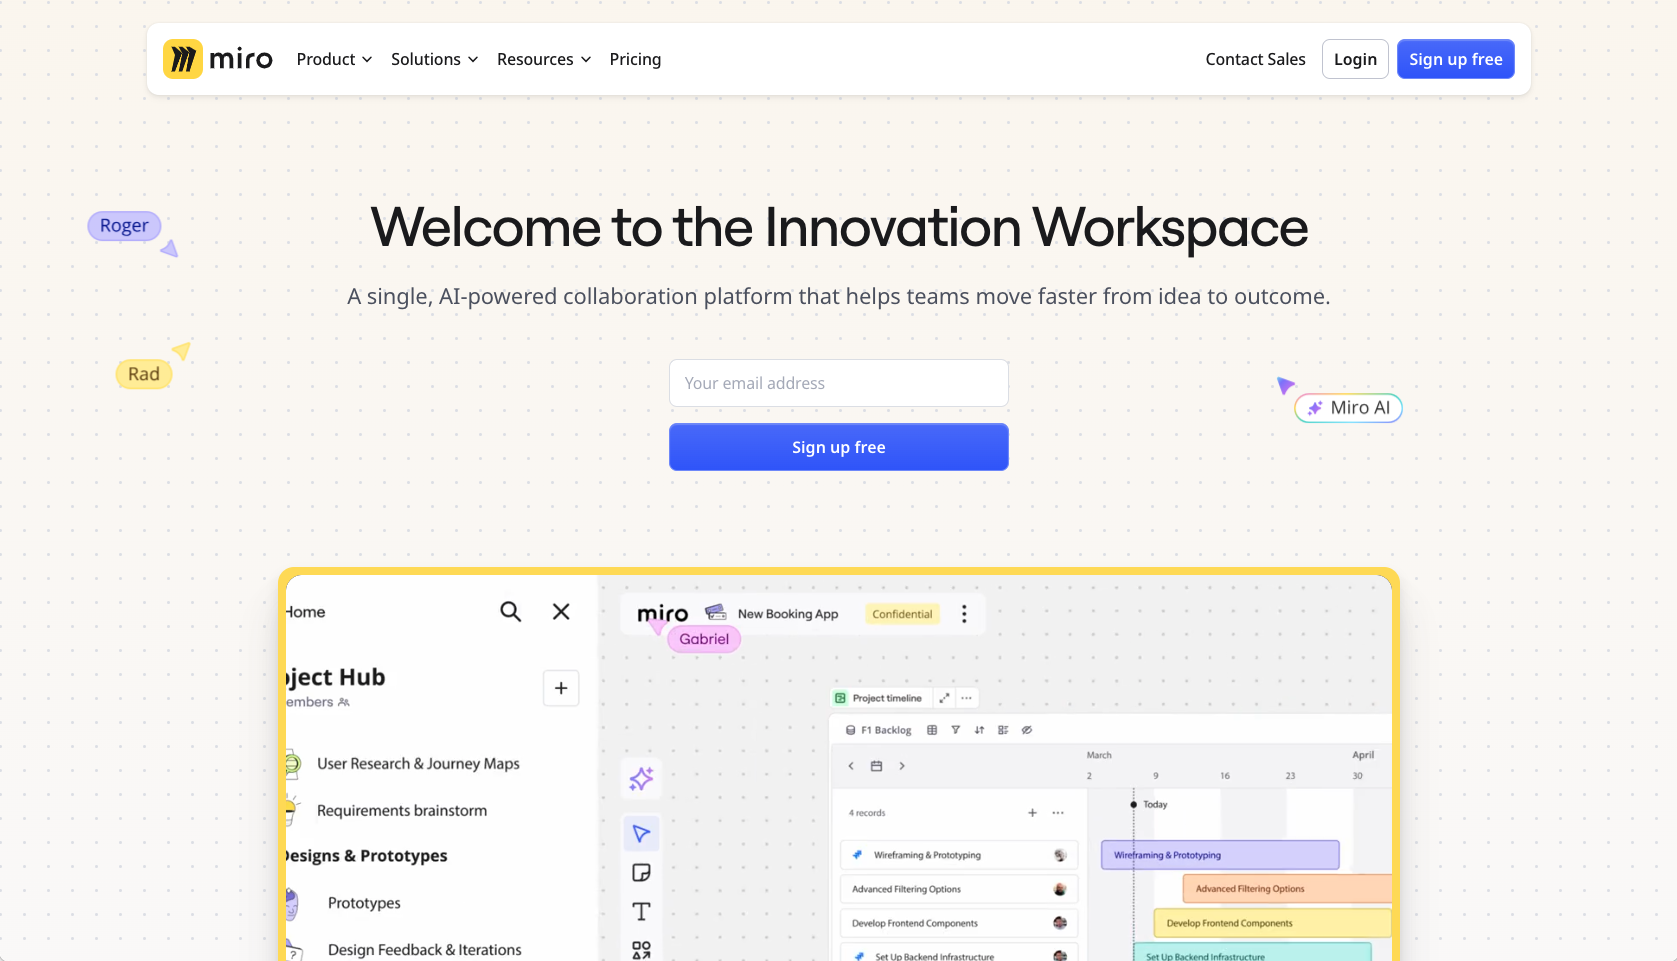Click the plus button beside Project Hub
This screenshot has width=1677, height=961.
pyautogui.click(x=561, y=688)
